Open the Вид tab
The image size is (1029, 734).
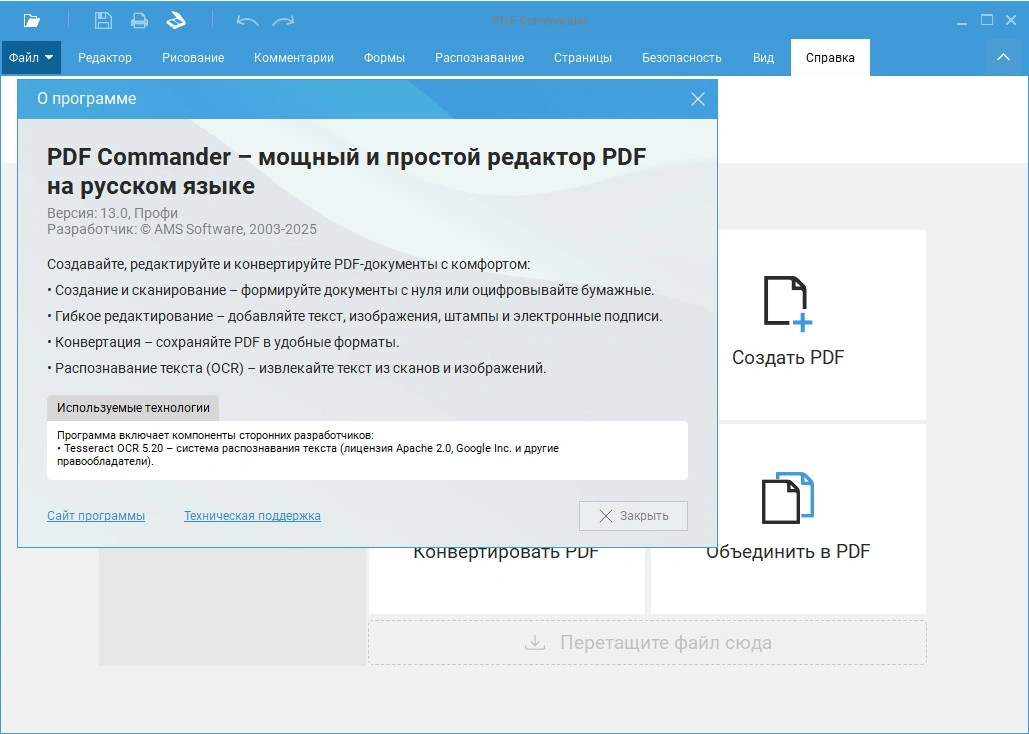click(763, 58)
